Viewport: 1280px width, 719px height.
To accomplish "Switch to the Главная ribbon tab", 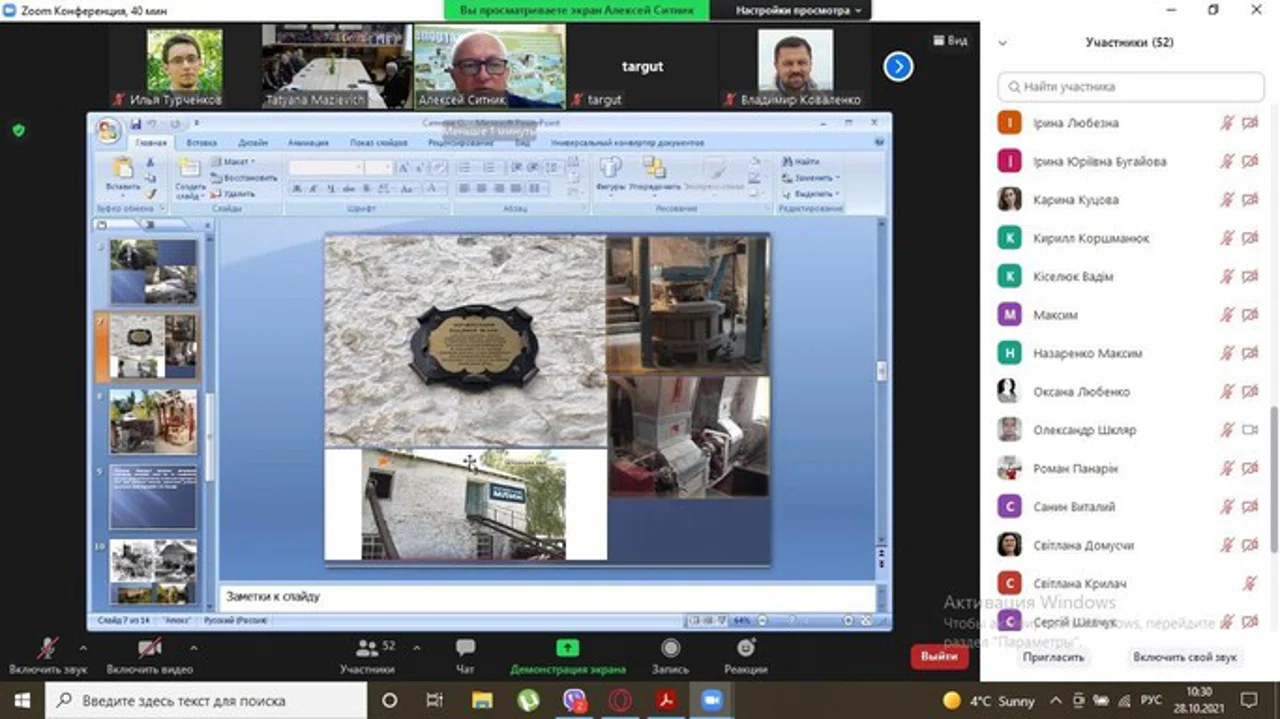I will pos(151,143).
